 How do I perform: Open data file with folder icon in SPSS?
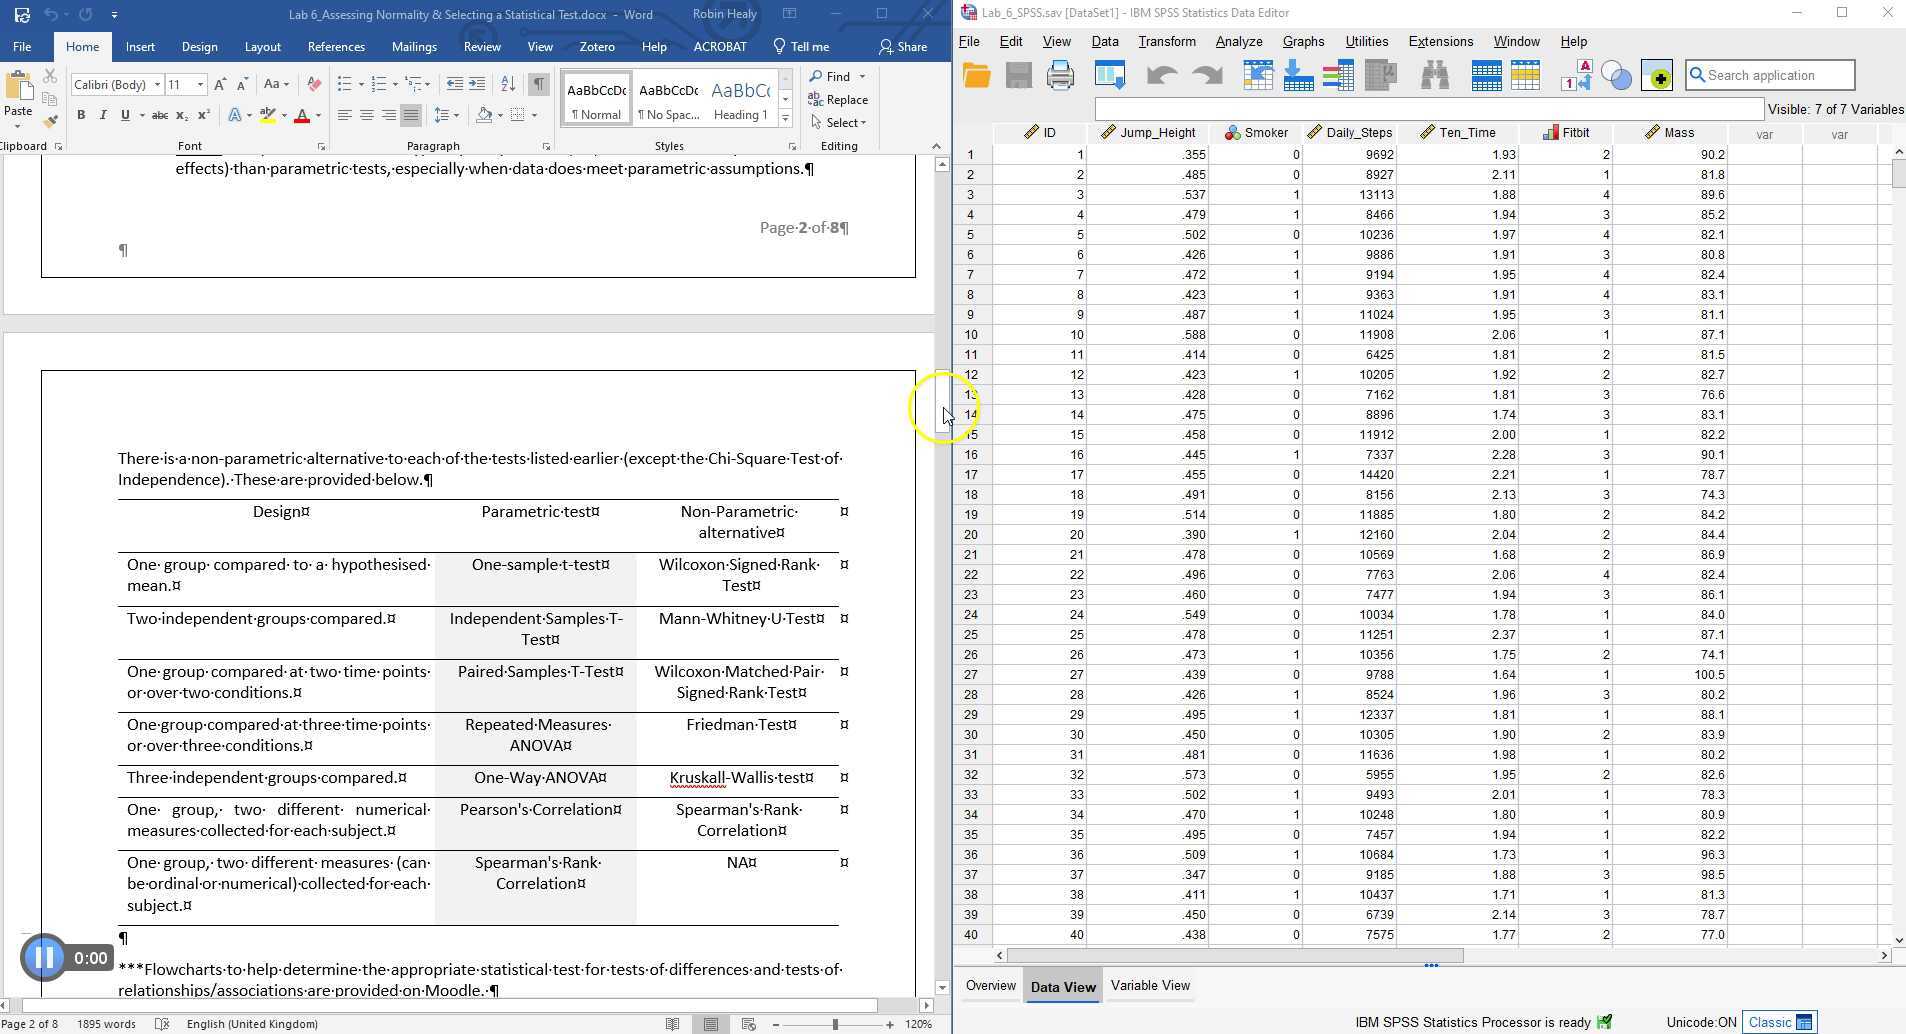pyautogui.click(x=976, y=76)
